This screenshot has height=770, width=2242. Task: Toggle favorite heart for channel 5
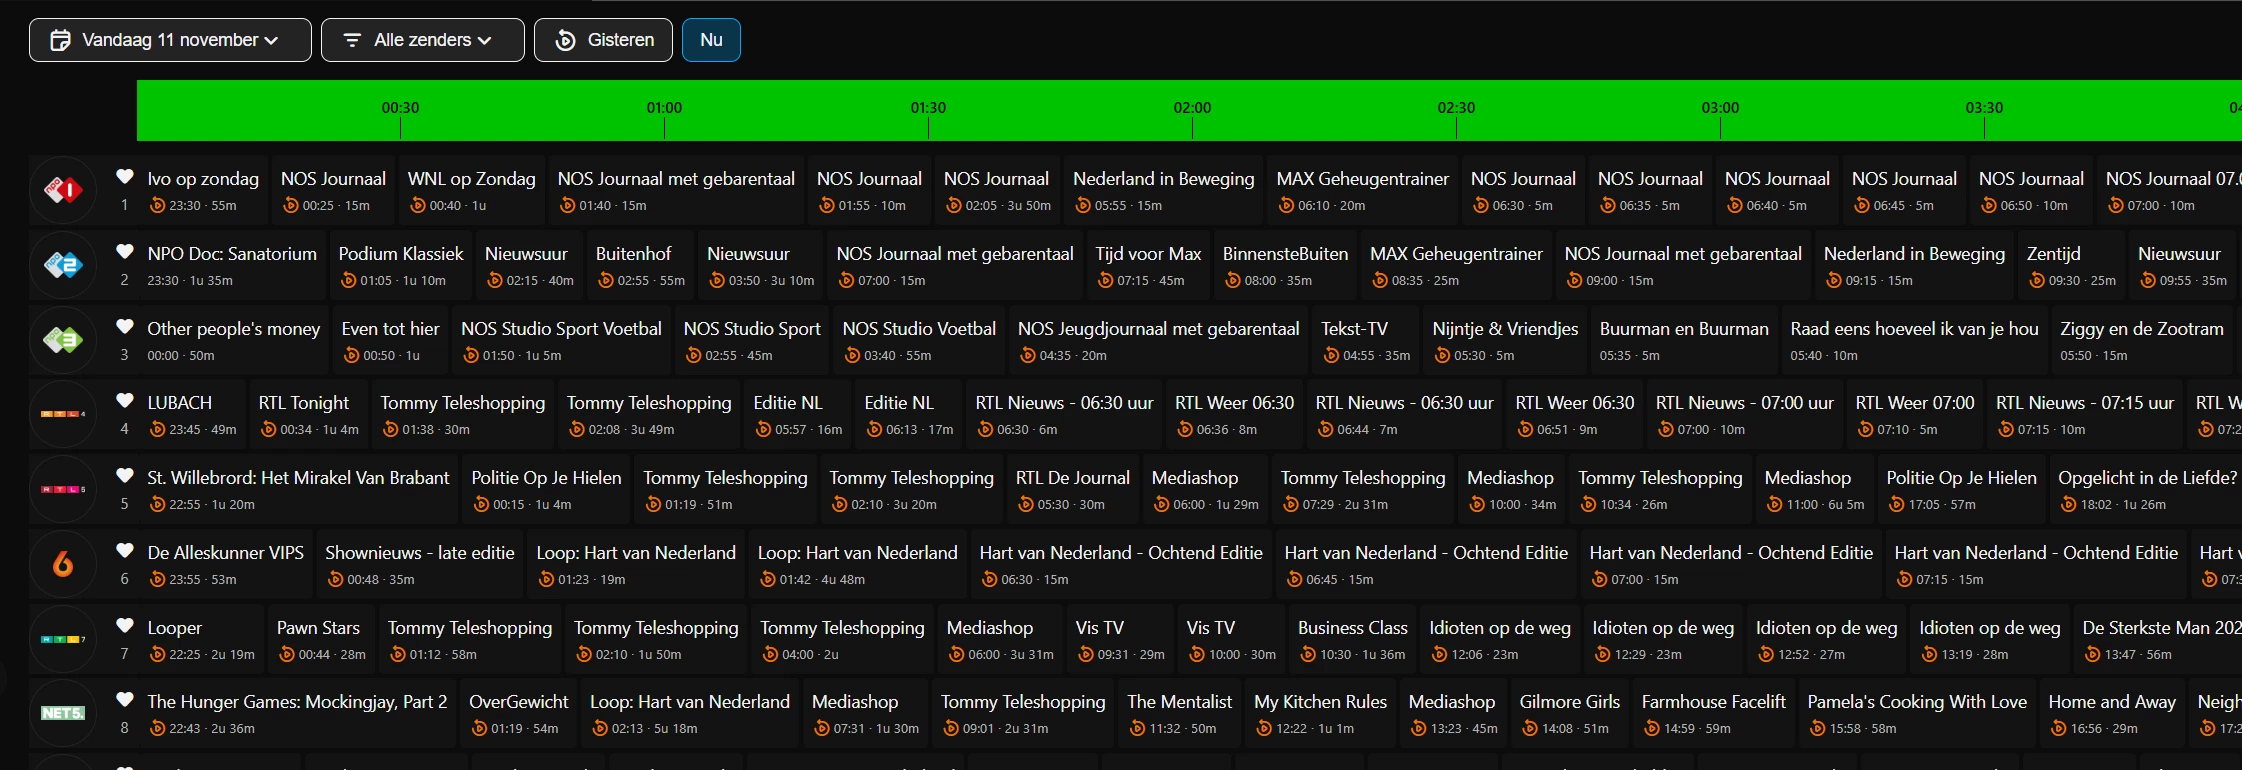[x=125, y=476]
